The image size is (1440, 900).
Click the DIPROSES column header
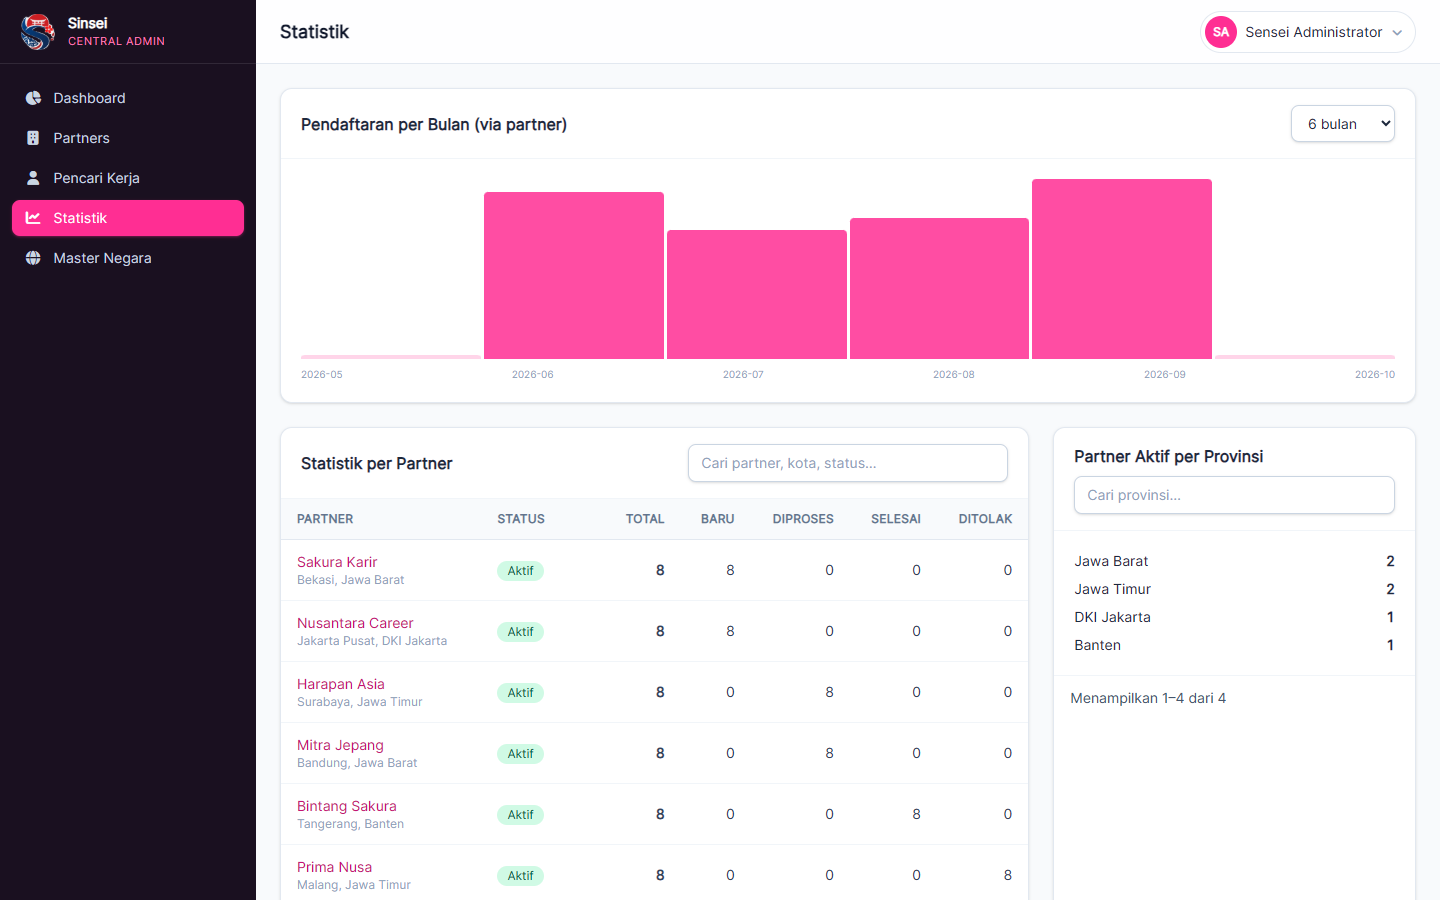pyautogui.click(x=803, y=519)
